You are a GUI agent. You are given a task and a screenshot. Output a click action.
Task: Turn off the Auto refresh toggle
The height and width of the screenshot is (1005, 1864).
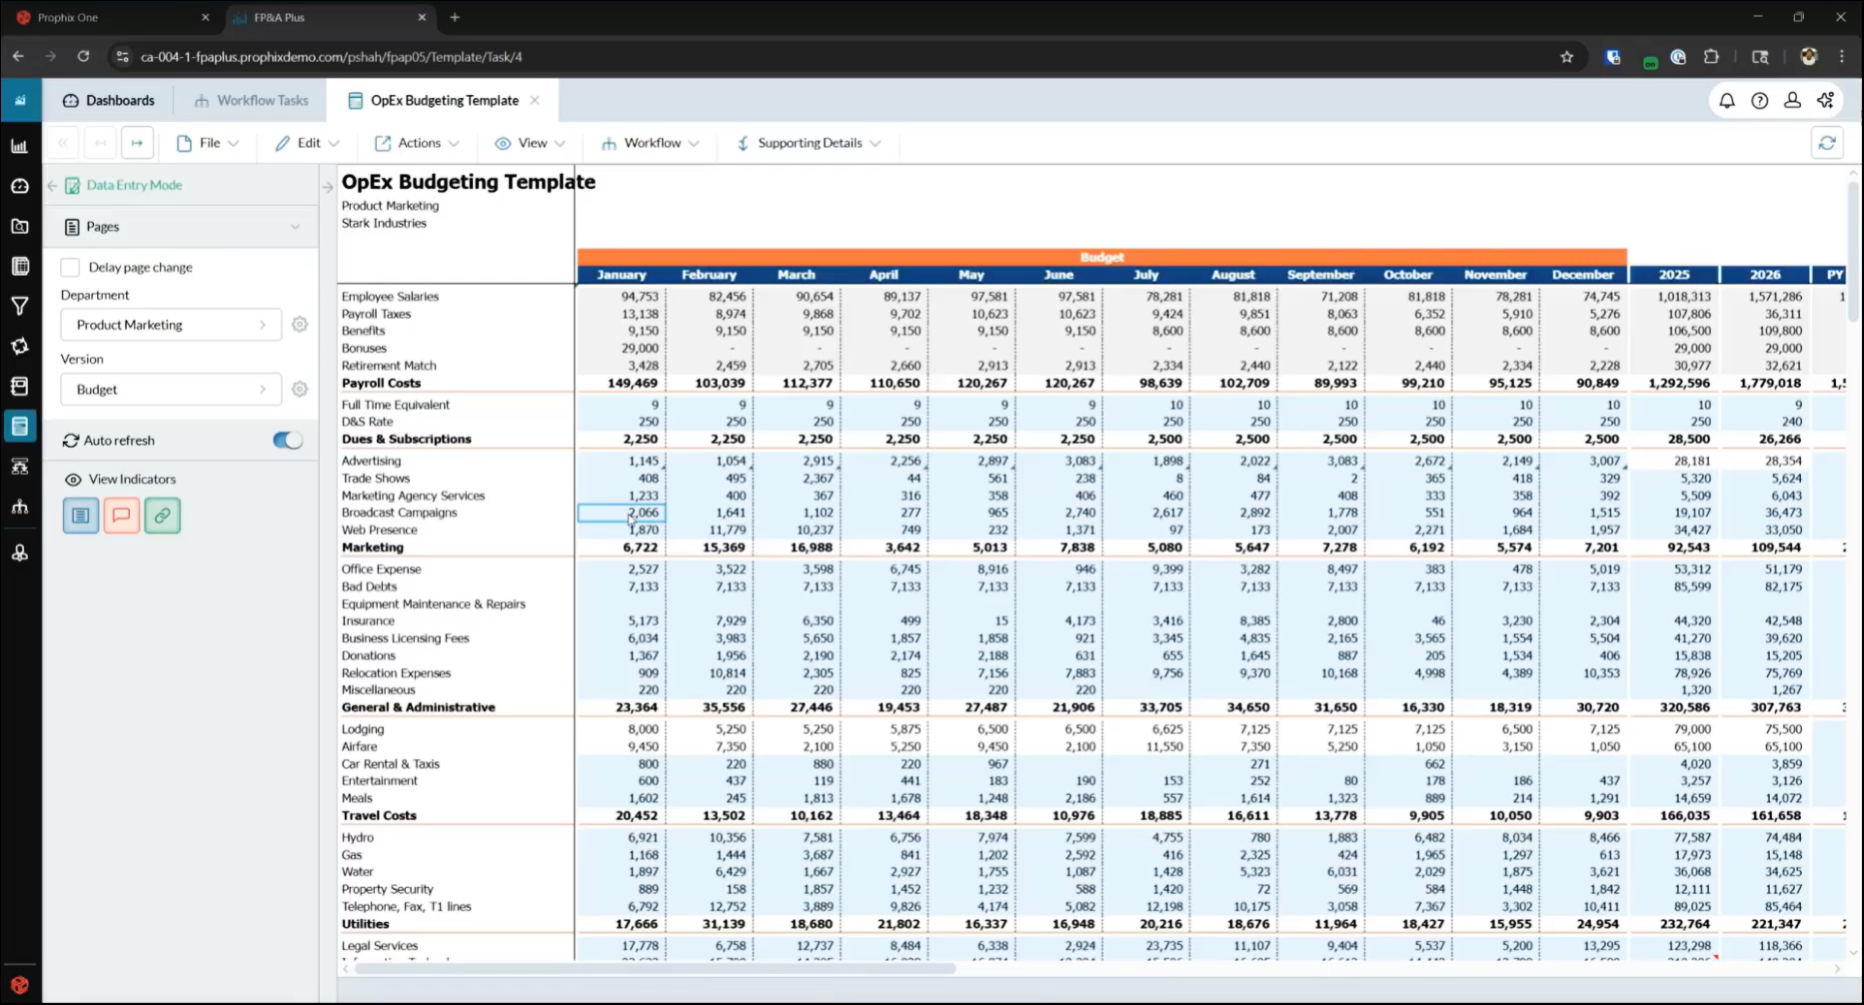tap(287, 440)
